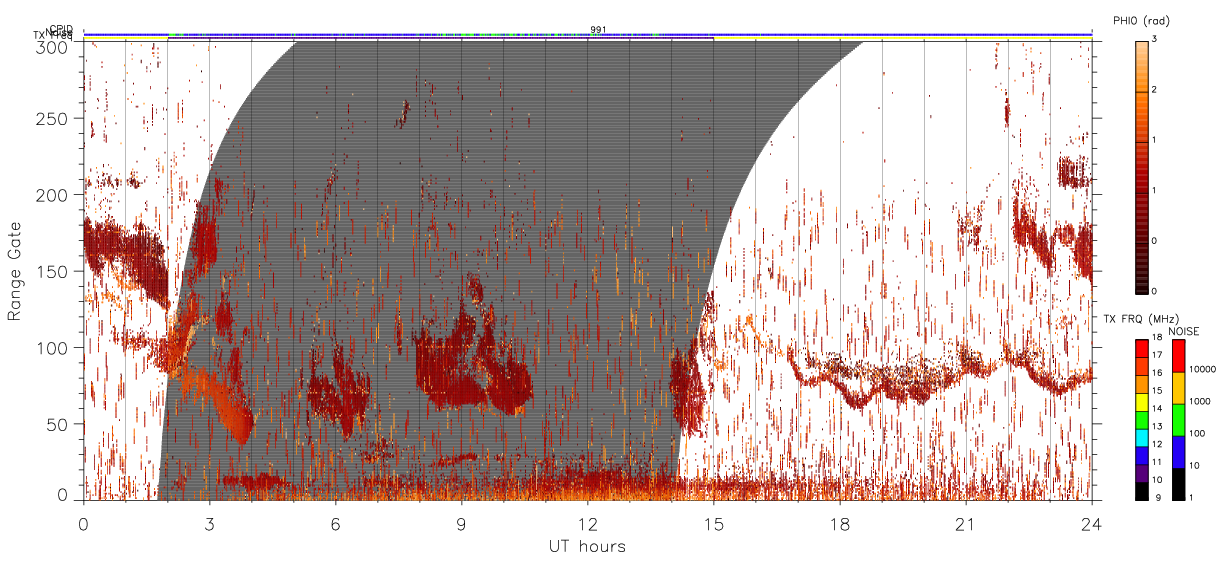The image size is (1228, 567).
Task: Click the 14 label on TX FRQ scale
Action: click(x=1156, y=408)
